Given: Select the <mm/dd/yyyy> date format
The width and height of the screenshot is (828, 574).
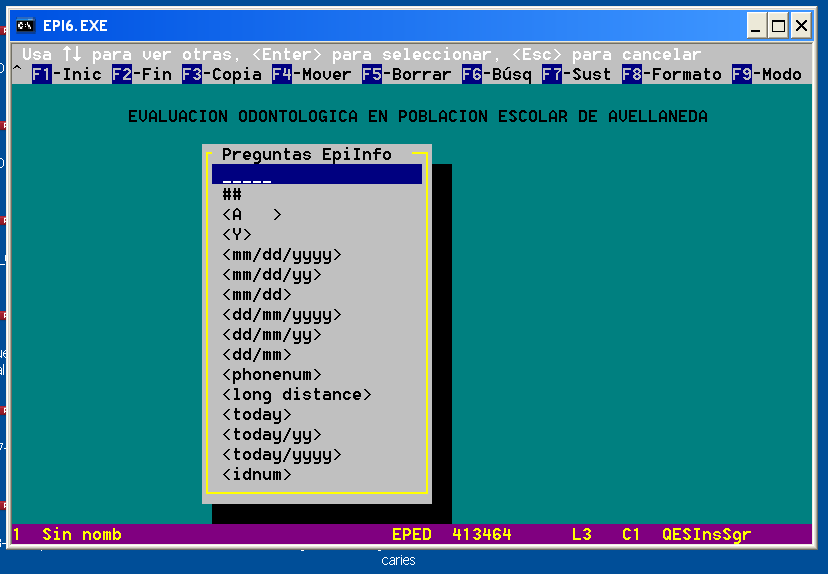Looking at the screenshot, I should [x=282, y=255].
